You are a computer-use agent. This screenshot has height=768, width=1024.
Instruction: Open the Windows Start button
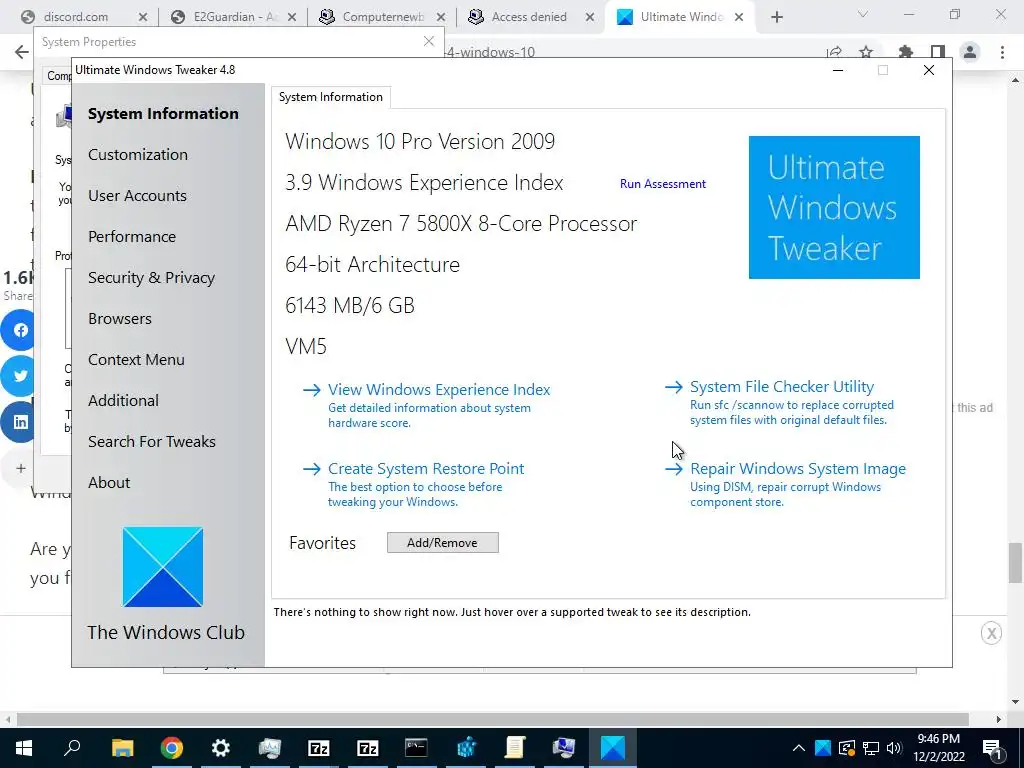(x=24, y=748)
